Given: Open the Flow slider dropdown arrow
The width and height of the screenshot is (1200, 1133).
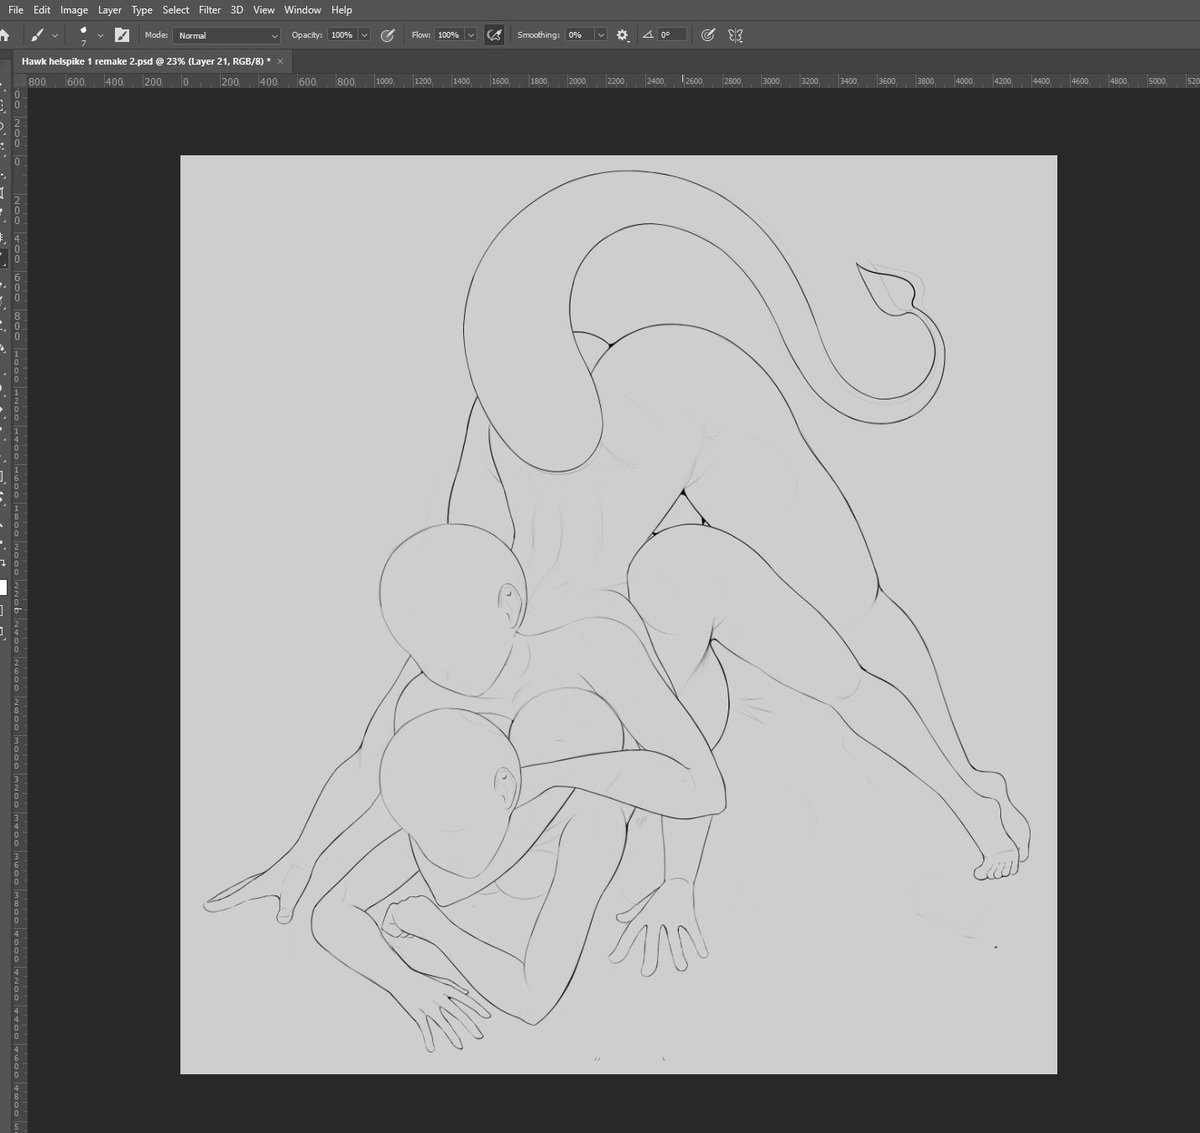Looking at the screenshot, I should point(470,35).
